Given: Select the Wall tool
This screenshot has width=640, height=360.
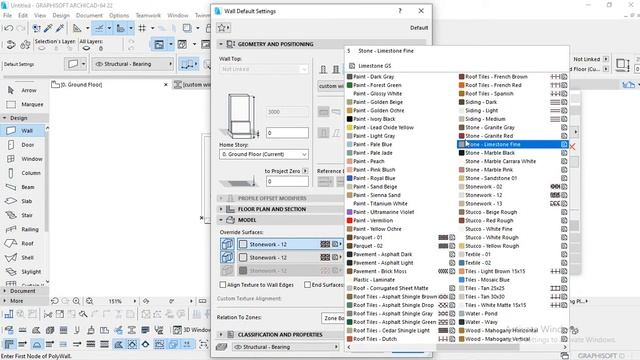Looking at the screenshot, I should pos(23,131).
